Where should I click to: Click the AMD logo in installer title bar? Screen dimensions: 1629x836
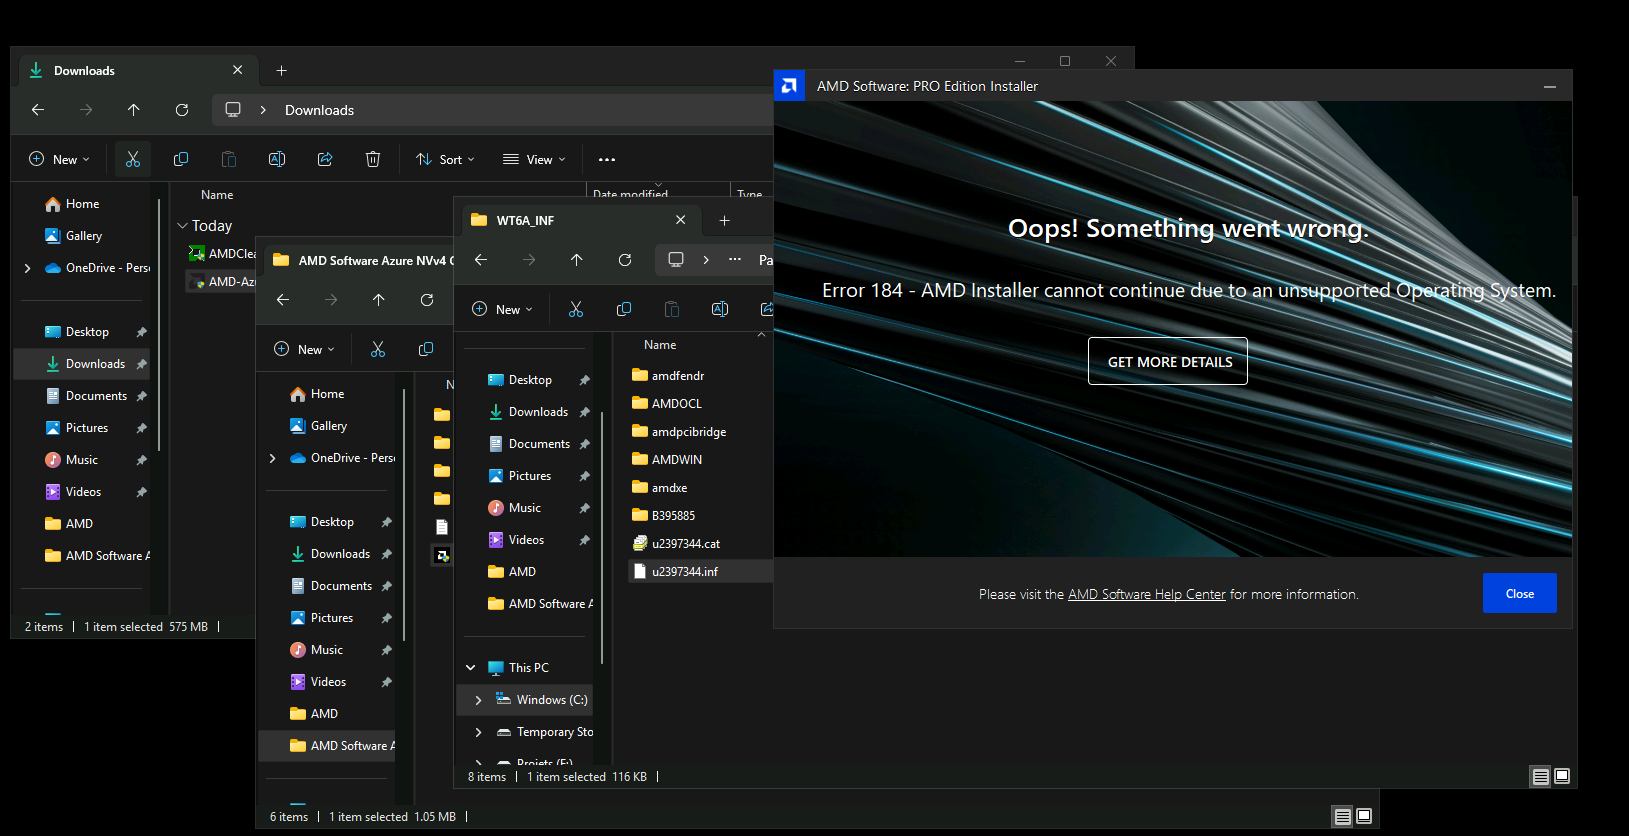(x=789, y=86)
